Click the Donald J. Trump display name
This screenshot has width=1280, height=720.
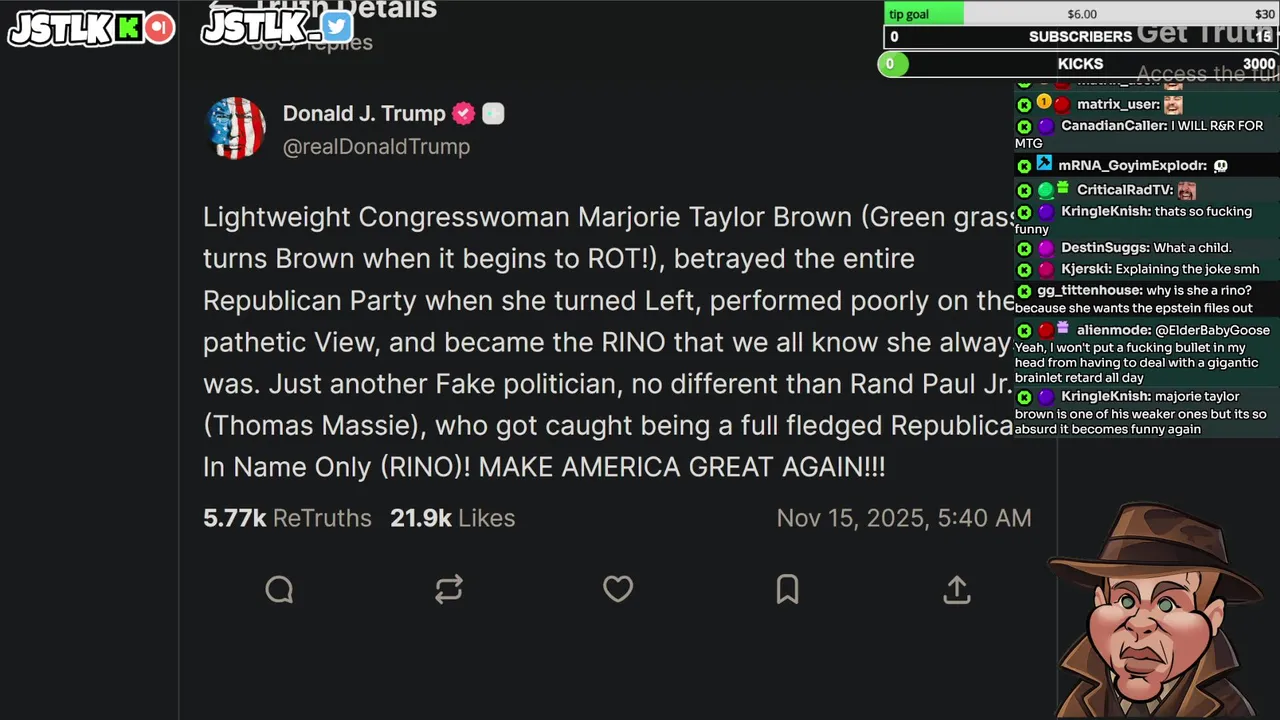[x=364, y=114]
